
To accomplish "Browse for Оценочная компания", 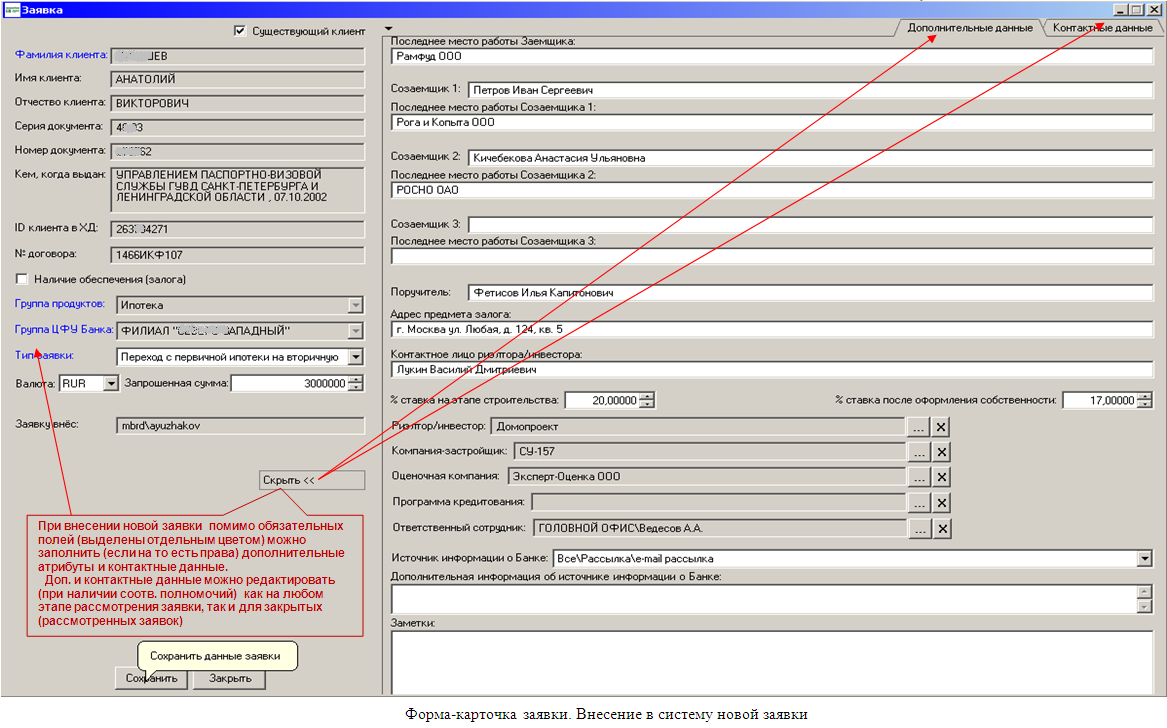I will 918,477.
